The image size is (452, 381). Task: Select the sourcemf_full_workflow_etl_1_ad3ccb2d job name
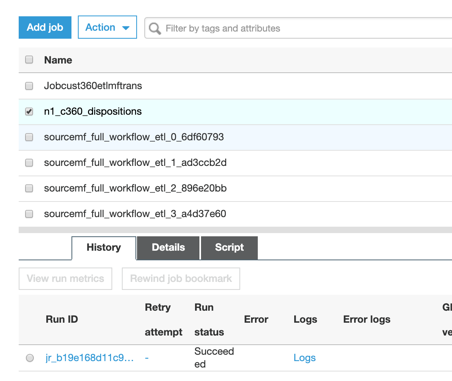pos(135,163)
